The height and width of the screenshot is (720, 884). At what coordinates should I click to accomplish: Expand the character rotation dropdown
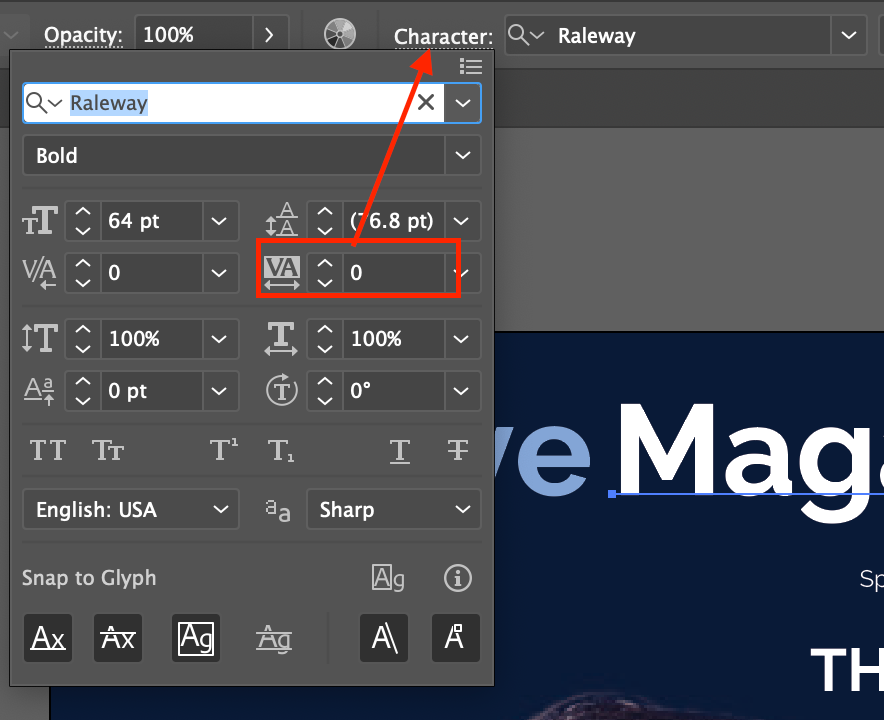[462, 391]
